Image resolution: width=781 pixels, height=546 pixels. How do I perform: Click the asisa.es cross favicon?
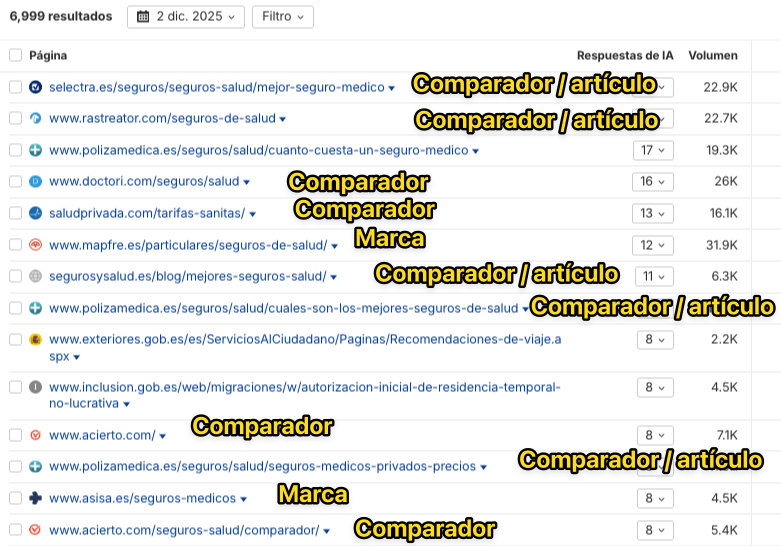tap(35, 498)
